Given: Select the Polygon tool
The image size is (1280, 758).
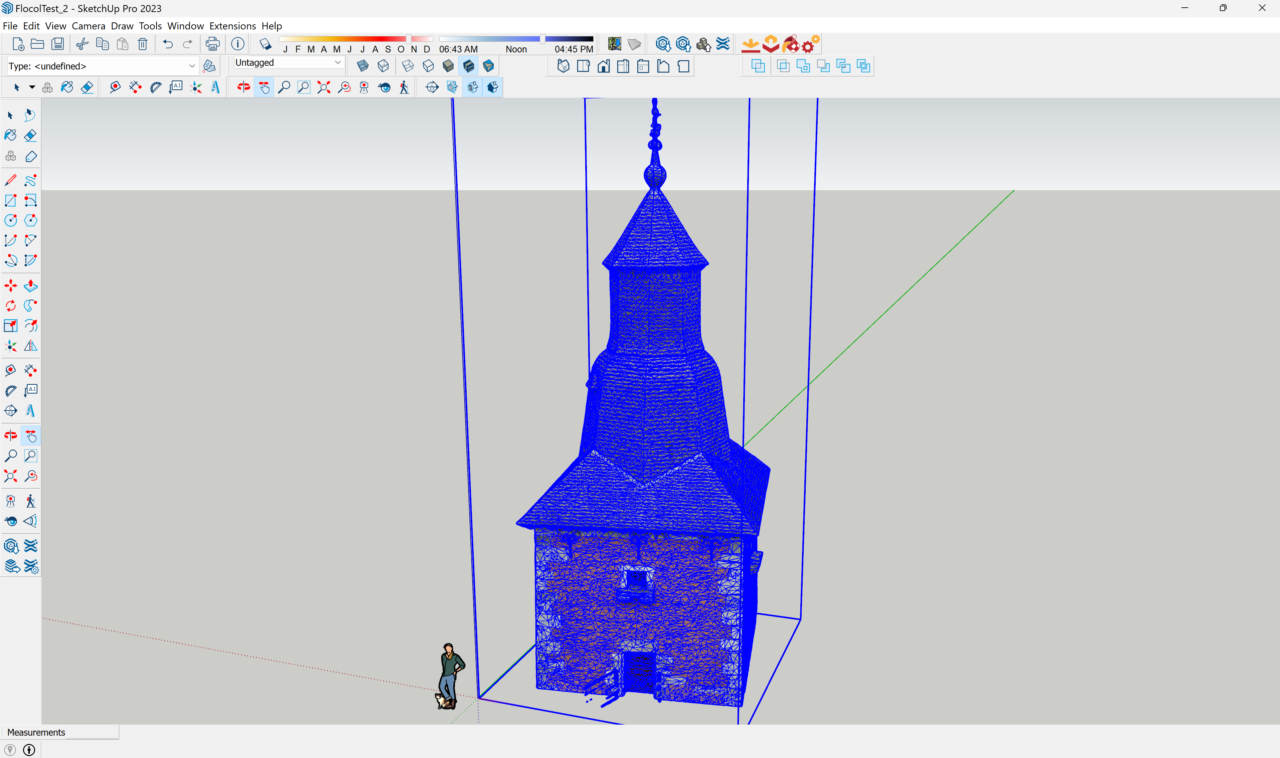Looking at the screenshot, I should point(31,220).
